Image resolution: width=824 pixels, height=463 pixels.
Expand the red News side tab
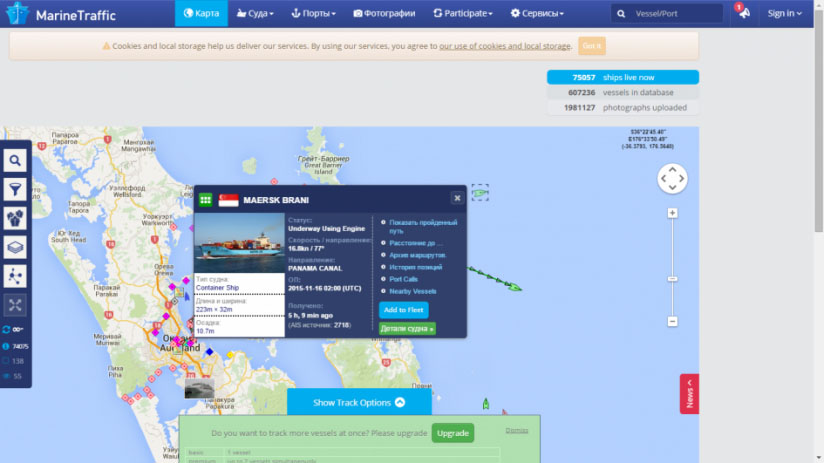coord(689,394)
